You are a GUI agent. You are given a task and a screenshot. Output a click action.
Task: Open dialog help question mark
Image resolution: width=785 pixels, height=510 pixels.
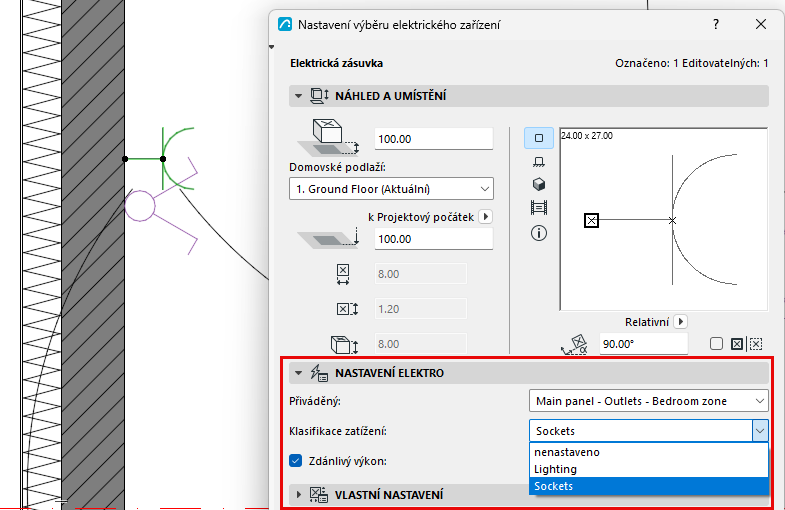pyautogui.click(x=716, y=24)
